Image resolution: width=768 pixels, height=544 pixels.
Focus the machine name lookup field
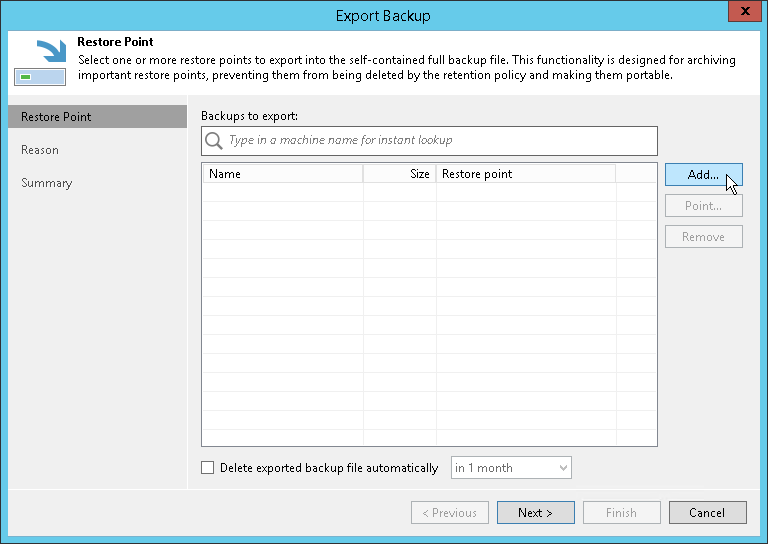click(440, 141)
